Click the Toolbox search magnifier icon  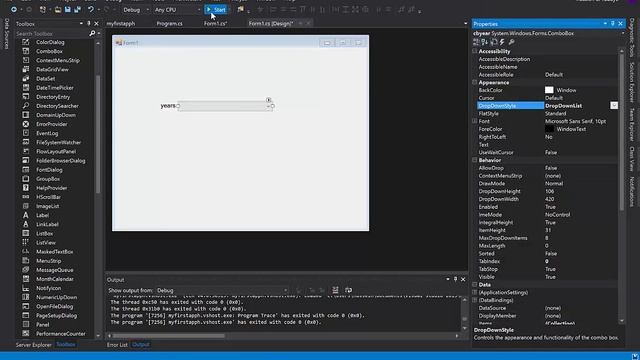[92, 33]
